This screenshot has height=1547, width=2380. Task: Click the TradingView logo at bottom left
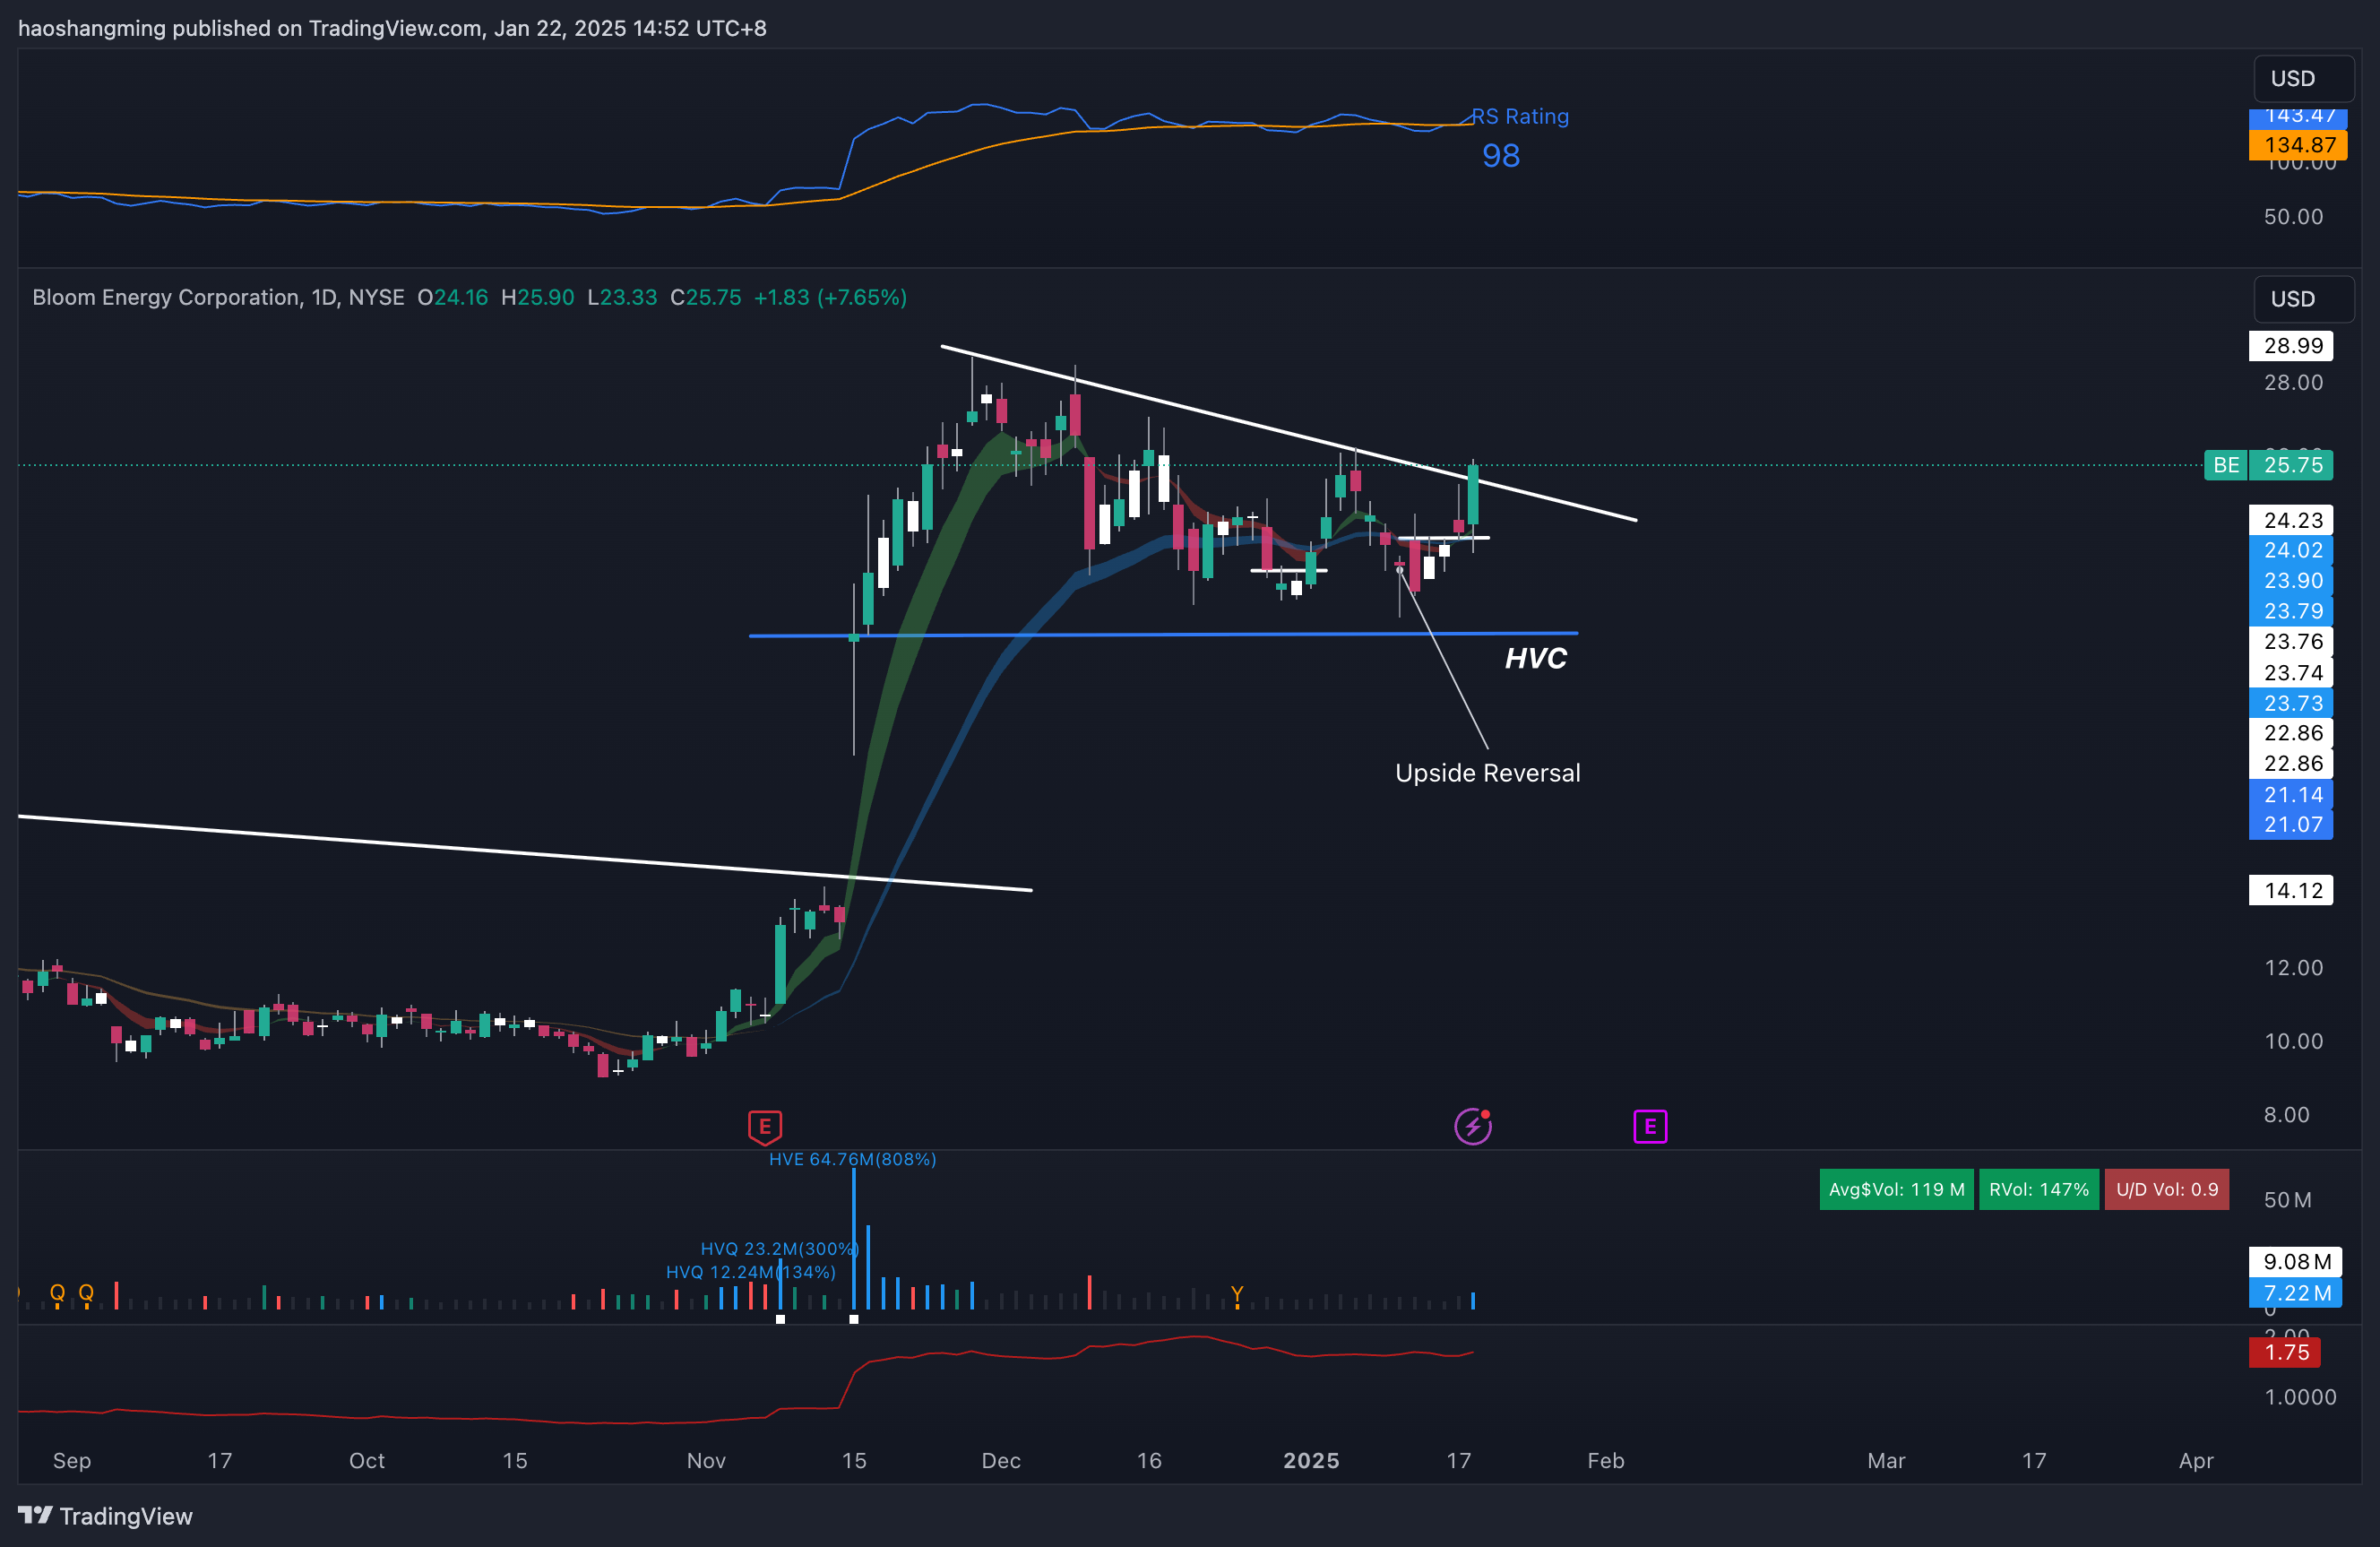pyautogui.click(x=105, y=1515)
